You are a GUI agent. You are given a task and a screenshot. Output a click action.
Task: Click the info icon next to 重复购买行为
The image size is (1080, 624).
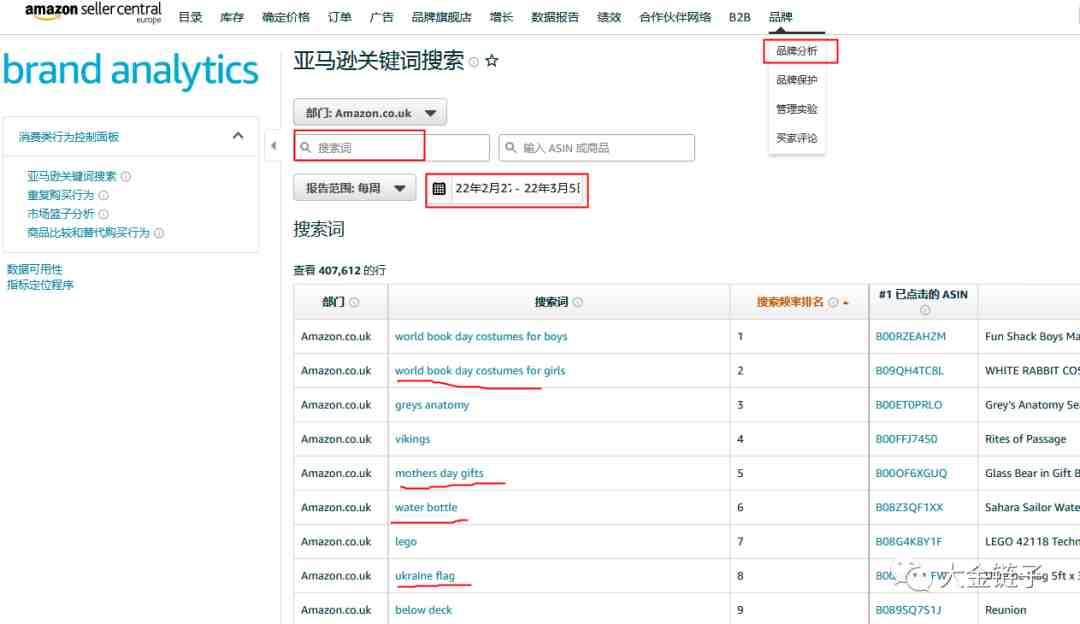pos(104,196)
